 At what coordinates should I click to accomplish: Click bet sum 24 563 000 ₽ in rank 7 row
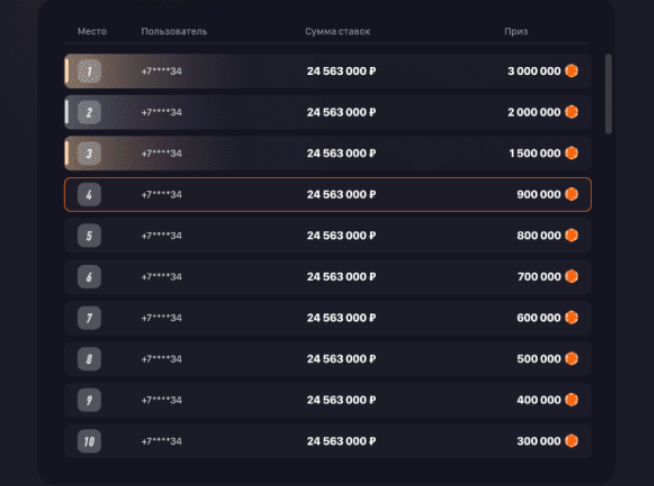click(x=341, y=318)
